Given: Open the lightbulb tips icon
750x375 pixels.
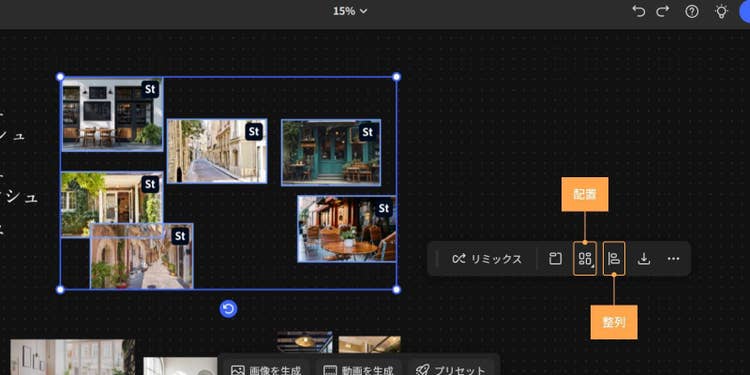Looking at the screenshot, I should [721, 11].
